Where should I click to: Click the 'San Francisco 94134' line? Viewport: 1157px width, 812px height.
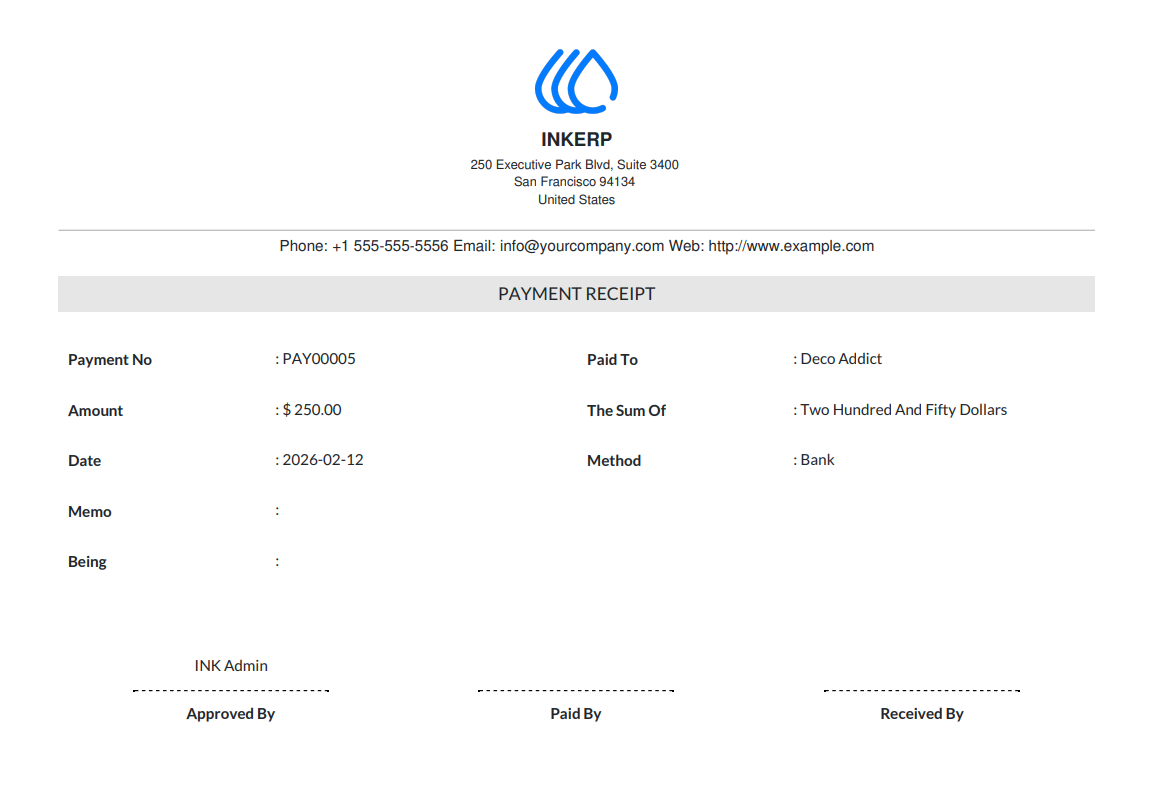pos(574,182)
